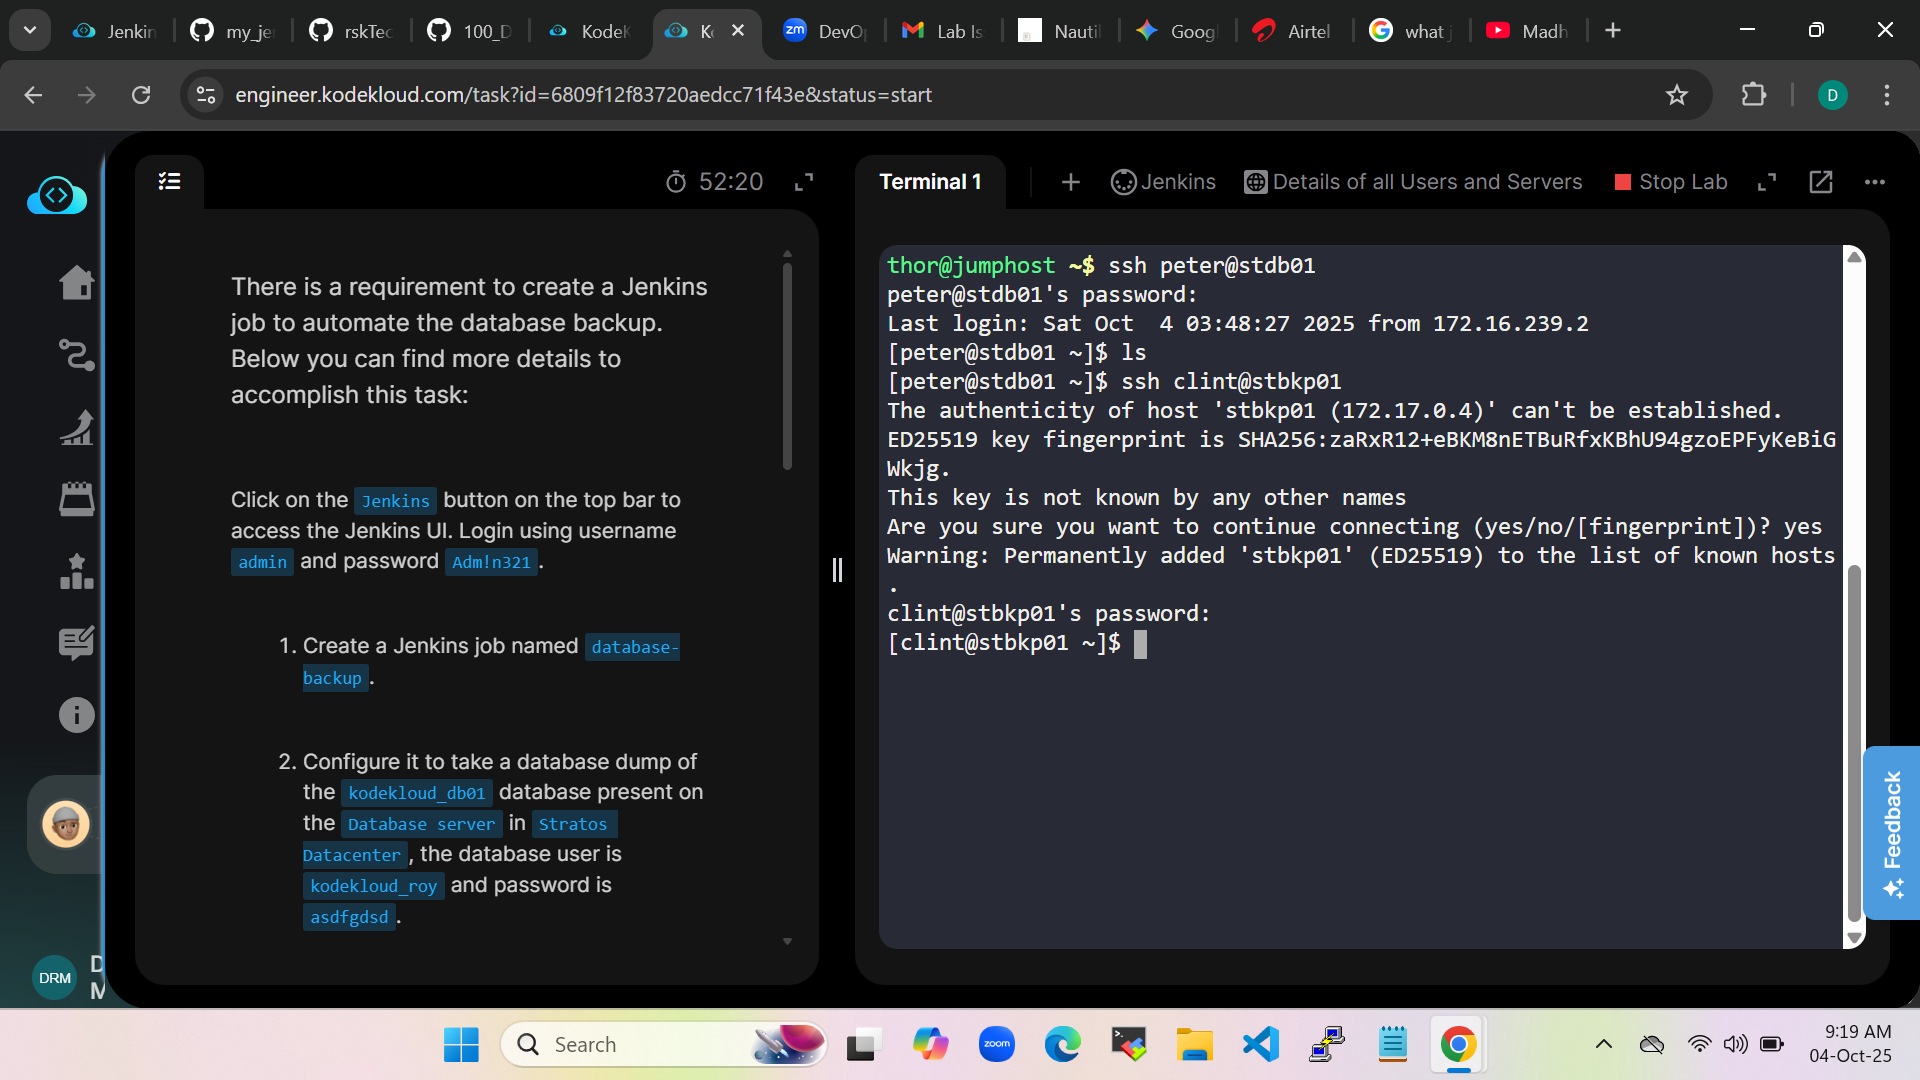This screenshot has width=1920, height=1080.
Task: Add a new terminal with plus icon
Action: [1070, 182]
